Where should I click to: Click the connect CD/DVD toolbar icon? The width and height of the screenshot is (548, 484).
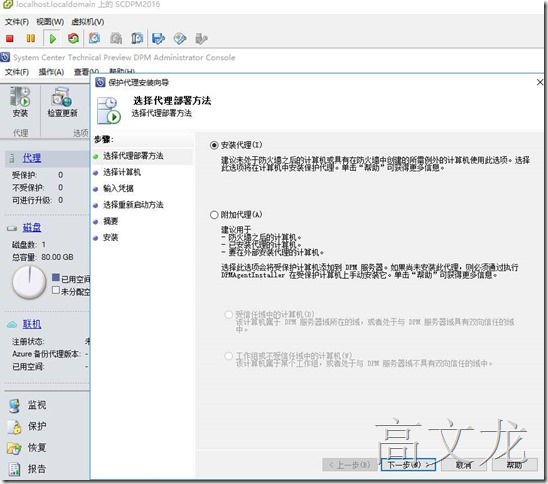click(180, 38)
